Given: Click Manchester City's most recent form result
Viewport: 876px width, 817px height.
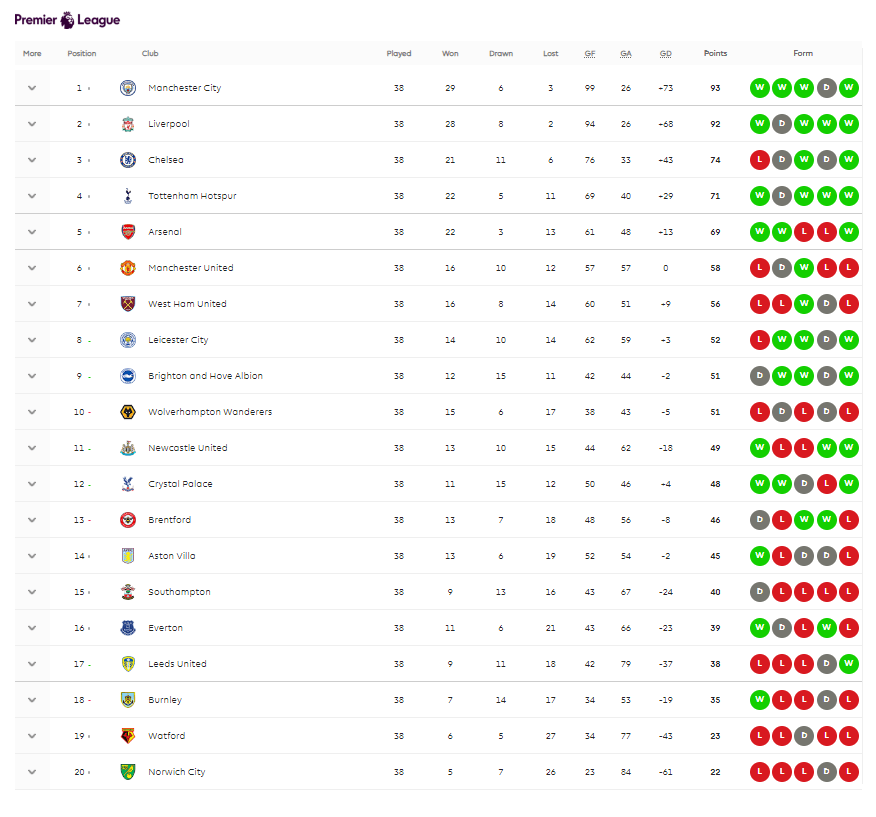Looking at the screenshot, I should (x=849, y=88).
